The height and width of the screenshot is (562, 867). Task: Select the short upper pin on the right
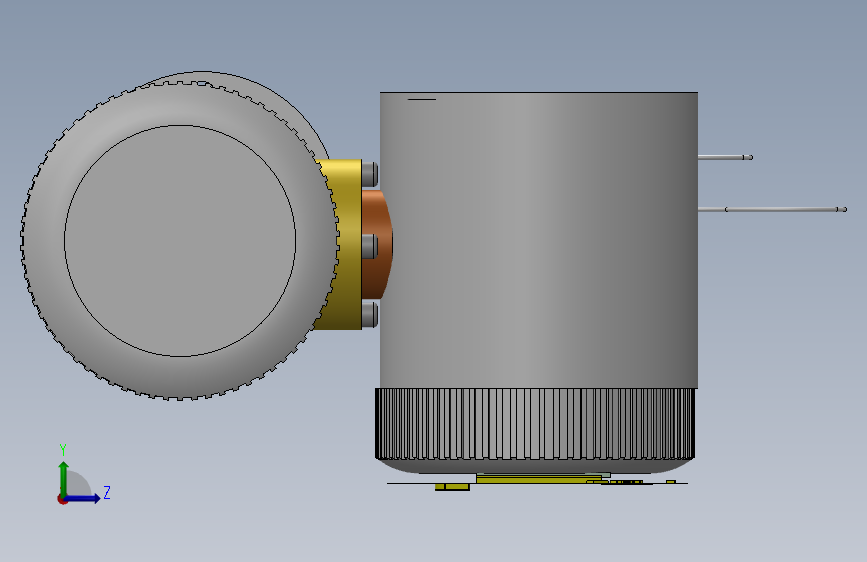(725, 158)
